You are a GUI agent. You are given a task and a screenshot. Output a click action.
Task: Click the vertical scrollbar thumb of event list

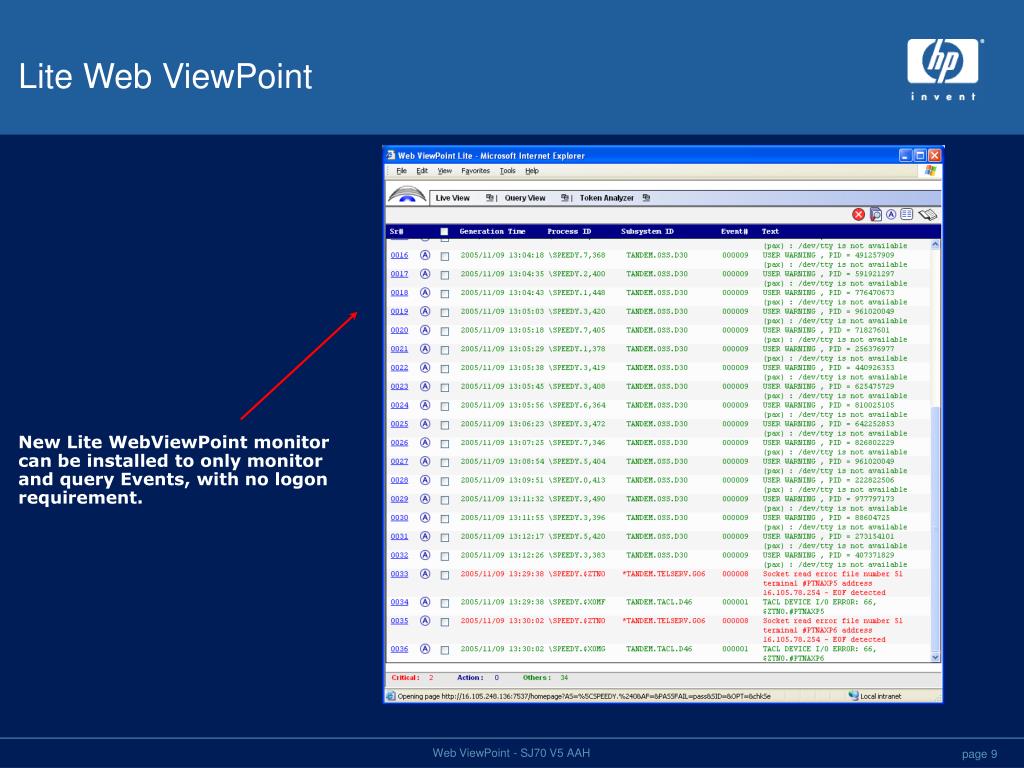pyautogui.click(x=935, y=529)
